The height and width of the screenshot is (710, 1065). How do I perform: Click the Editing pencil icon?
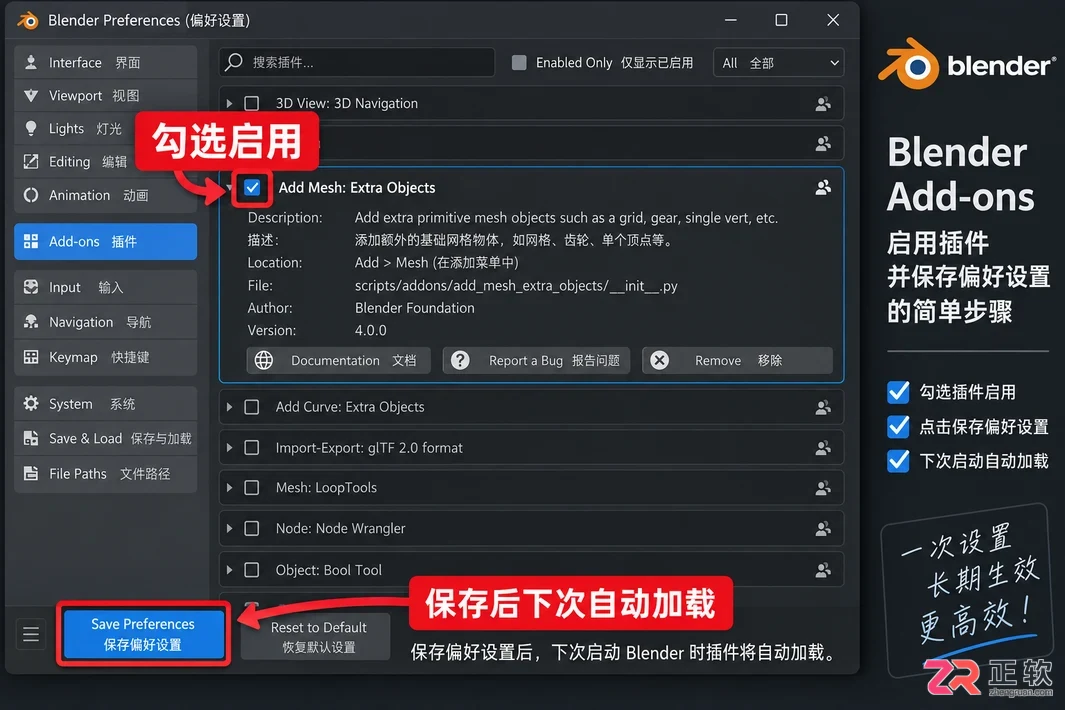point(31,162)
